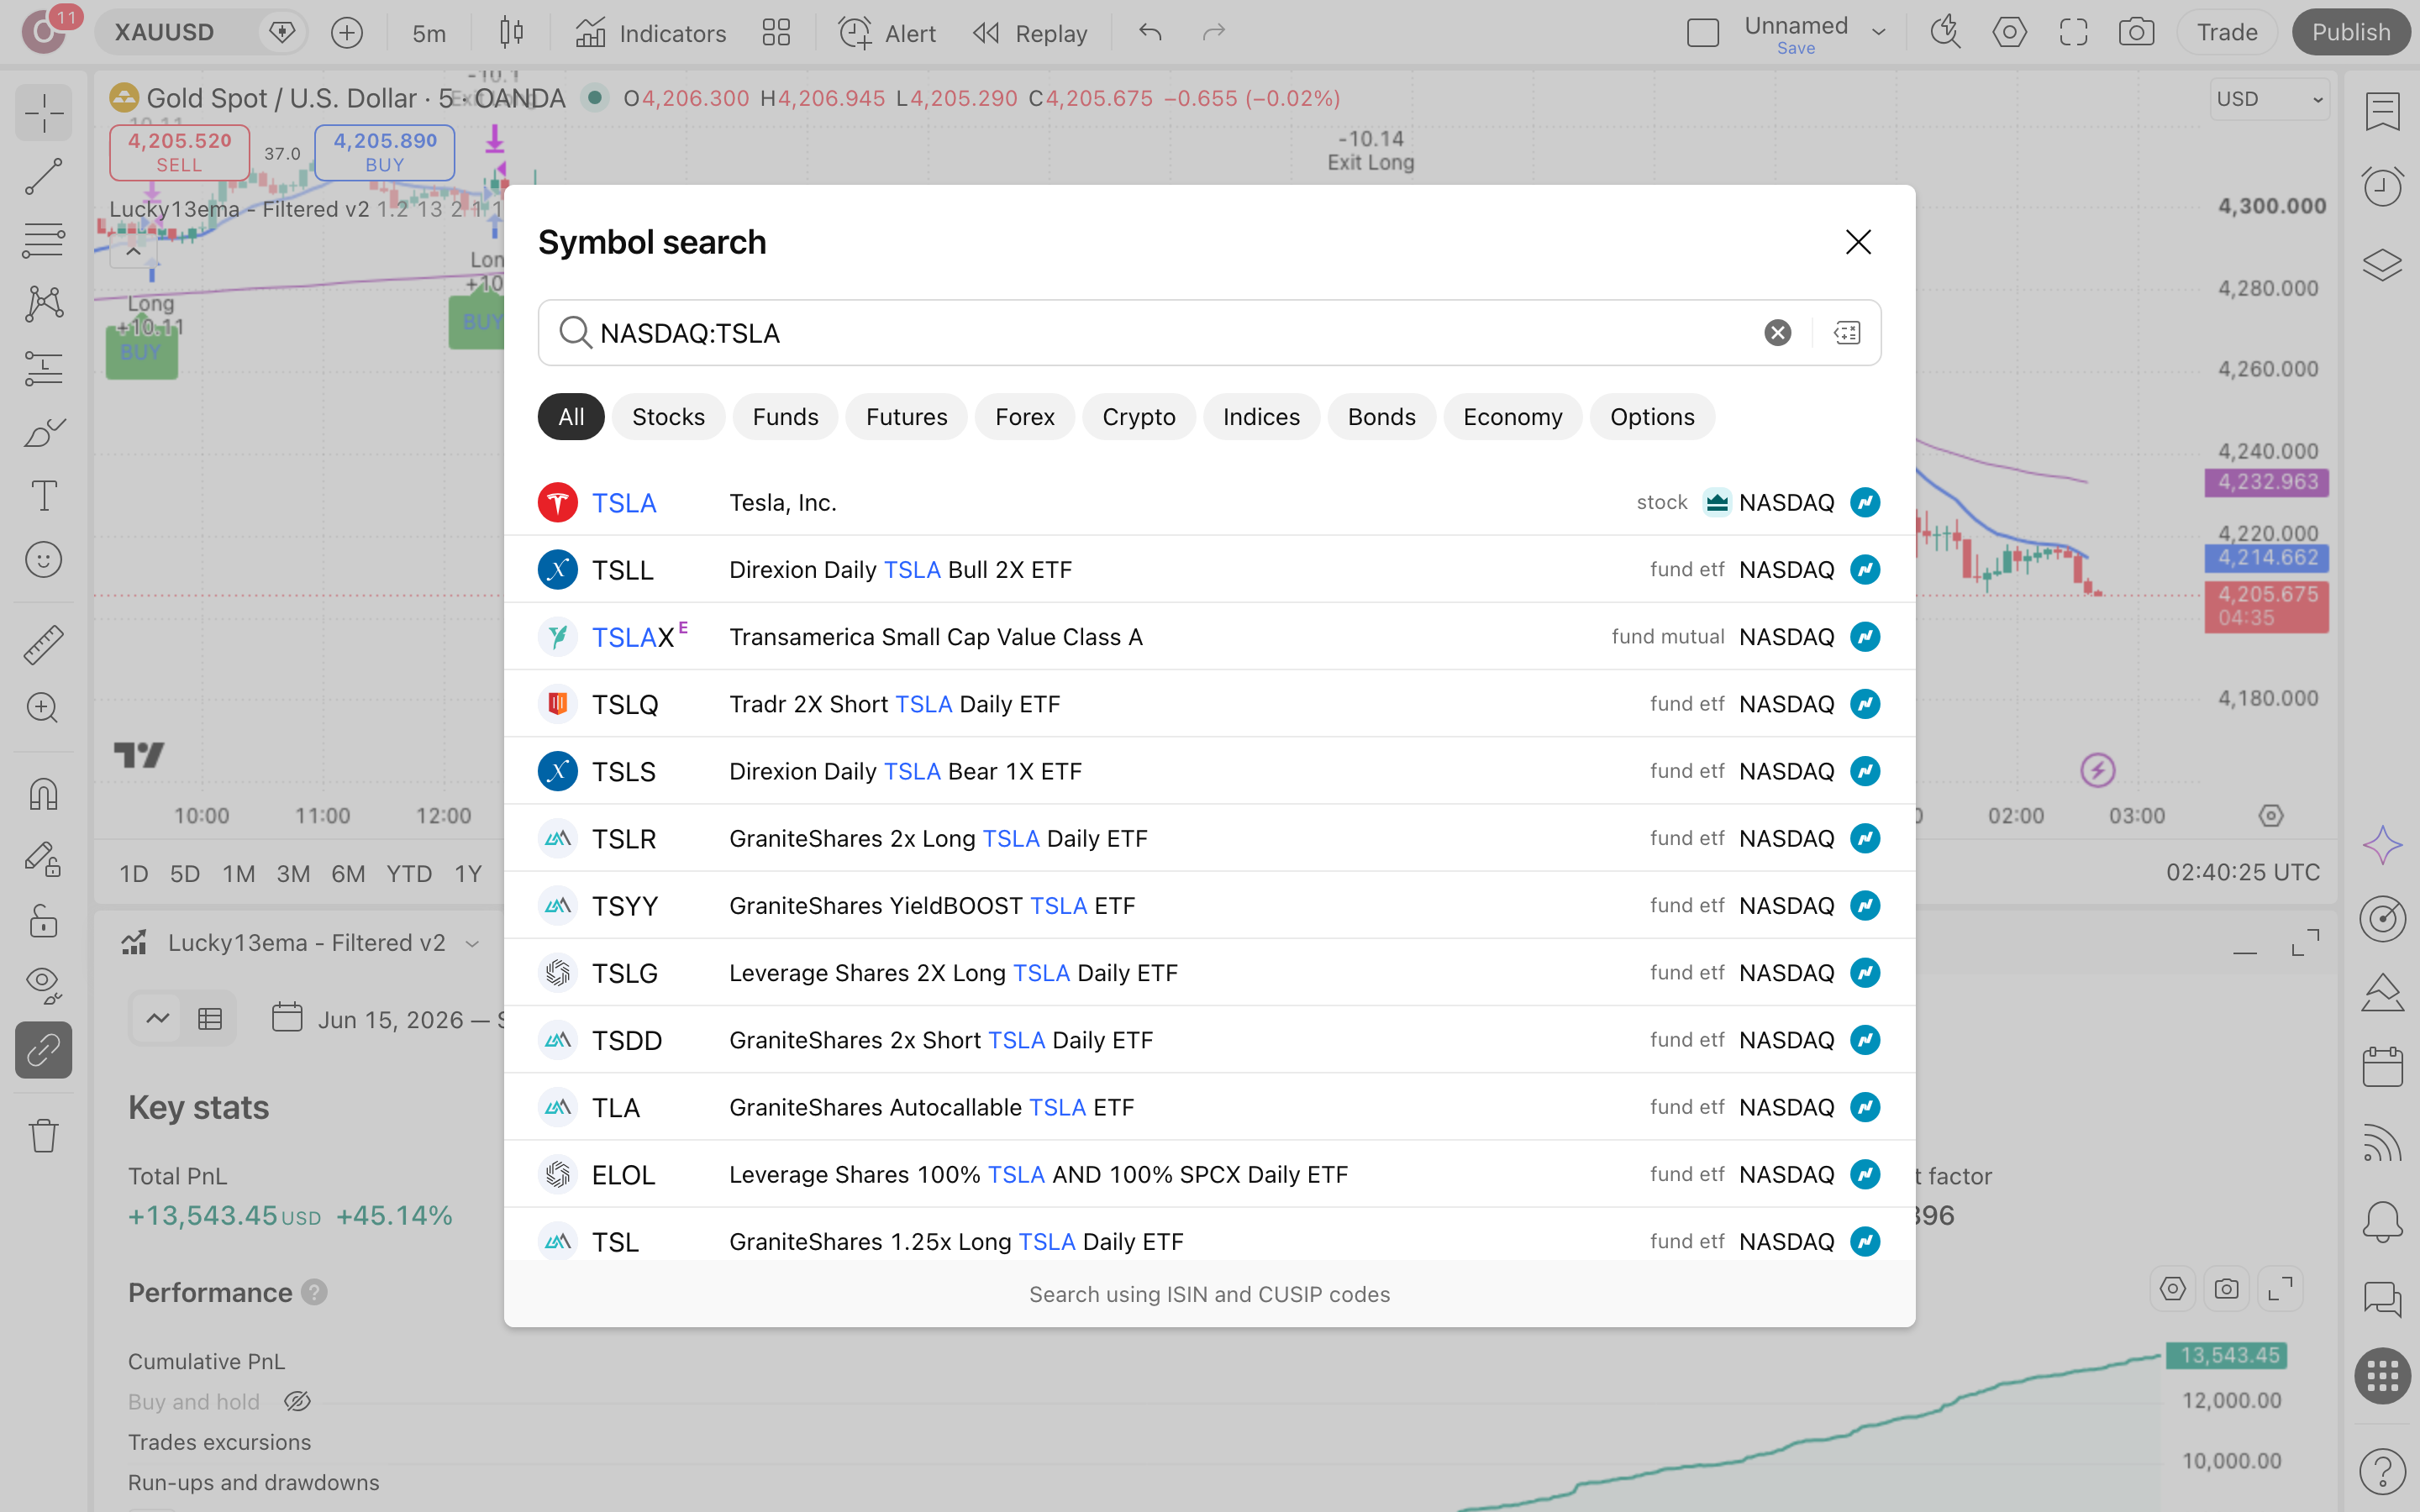The image size is (2420, 1512).
Task: Select the Text annotation tool
Action: [x=43, y=496]
